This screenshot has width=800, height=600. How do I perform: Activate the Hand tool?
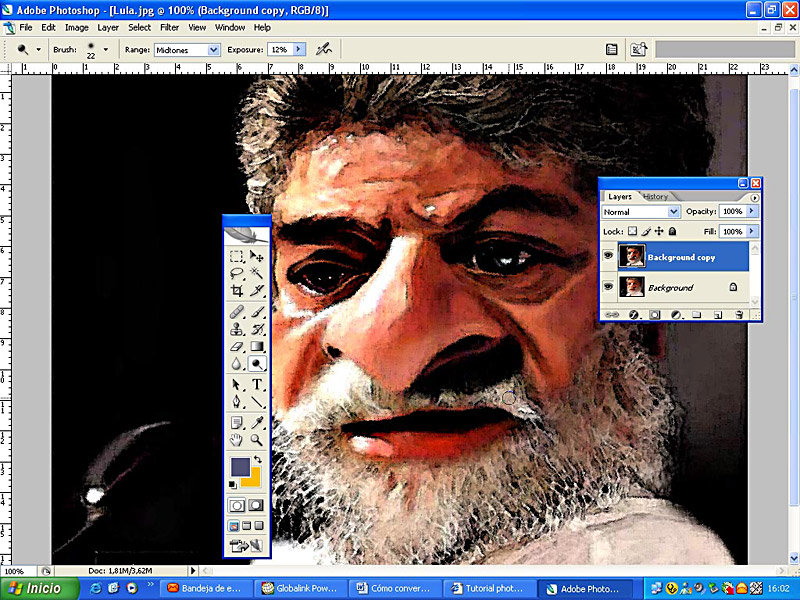pos(237,439)
